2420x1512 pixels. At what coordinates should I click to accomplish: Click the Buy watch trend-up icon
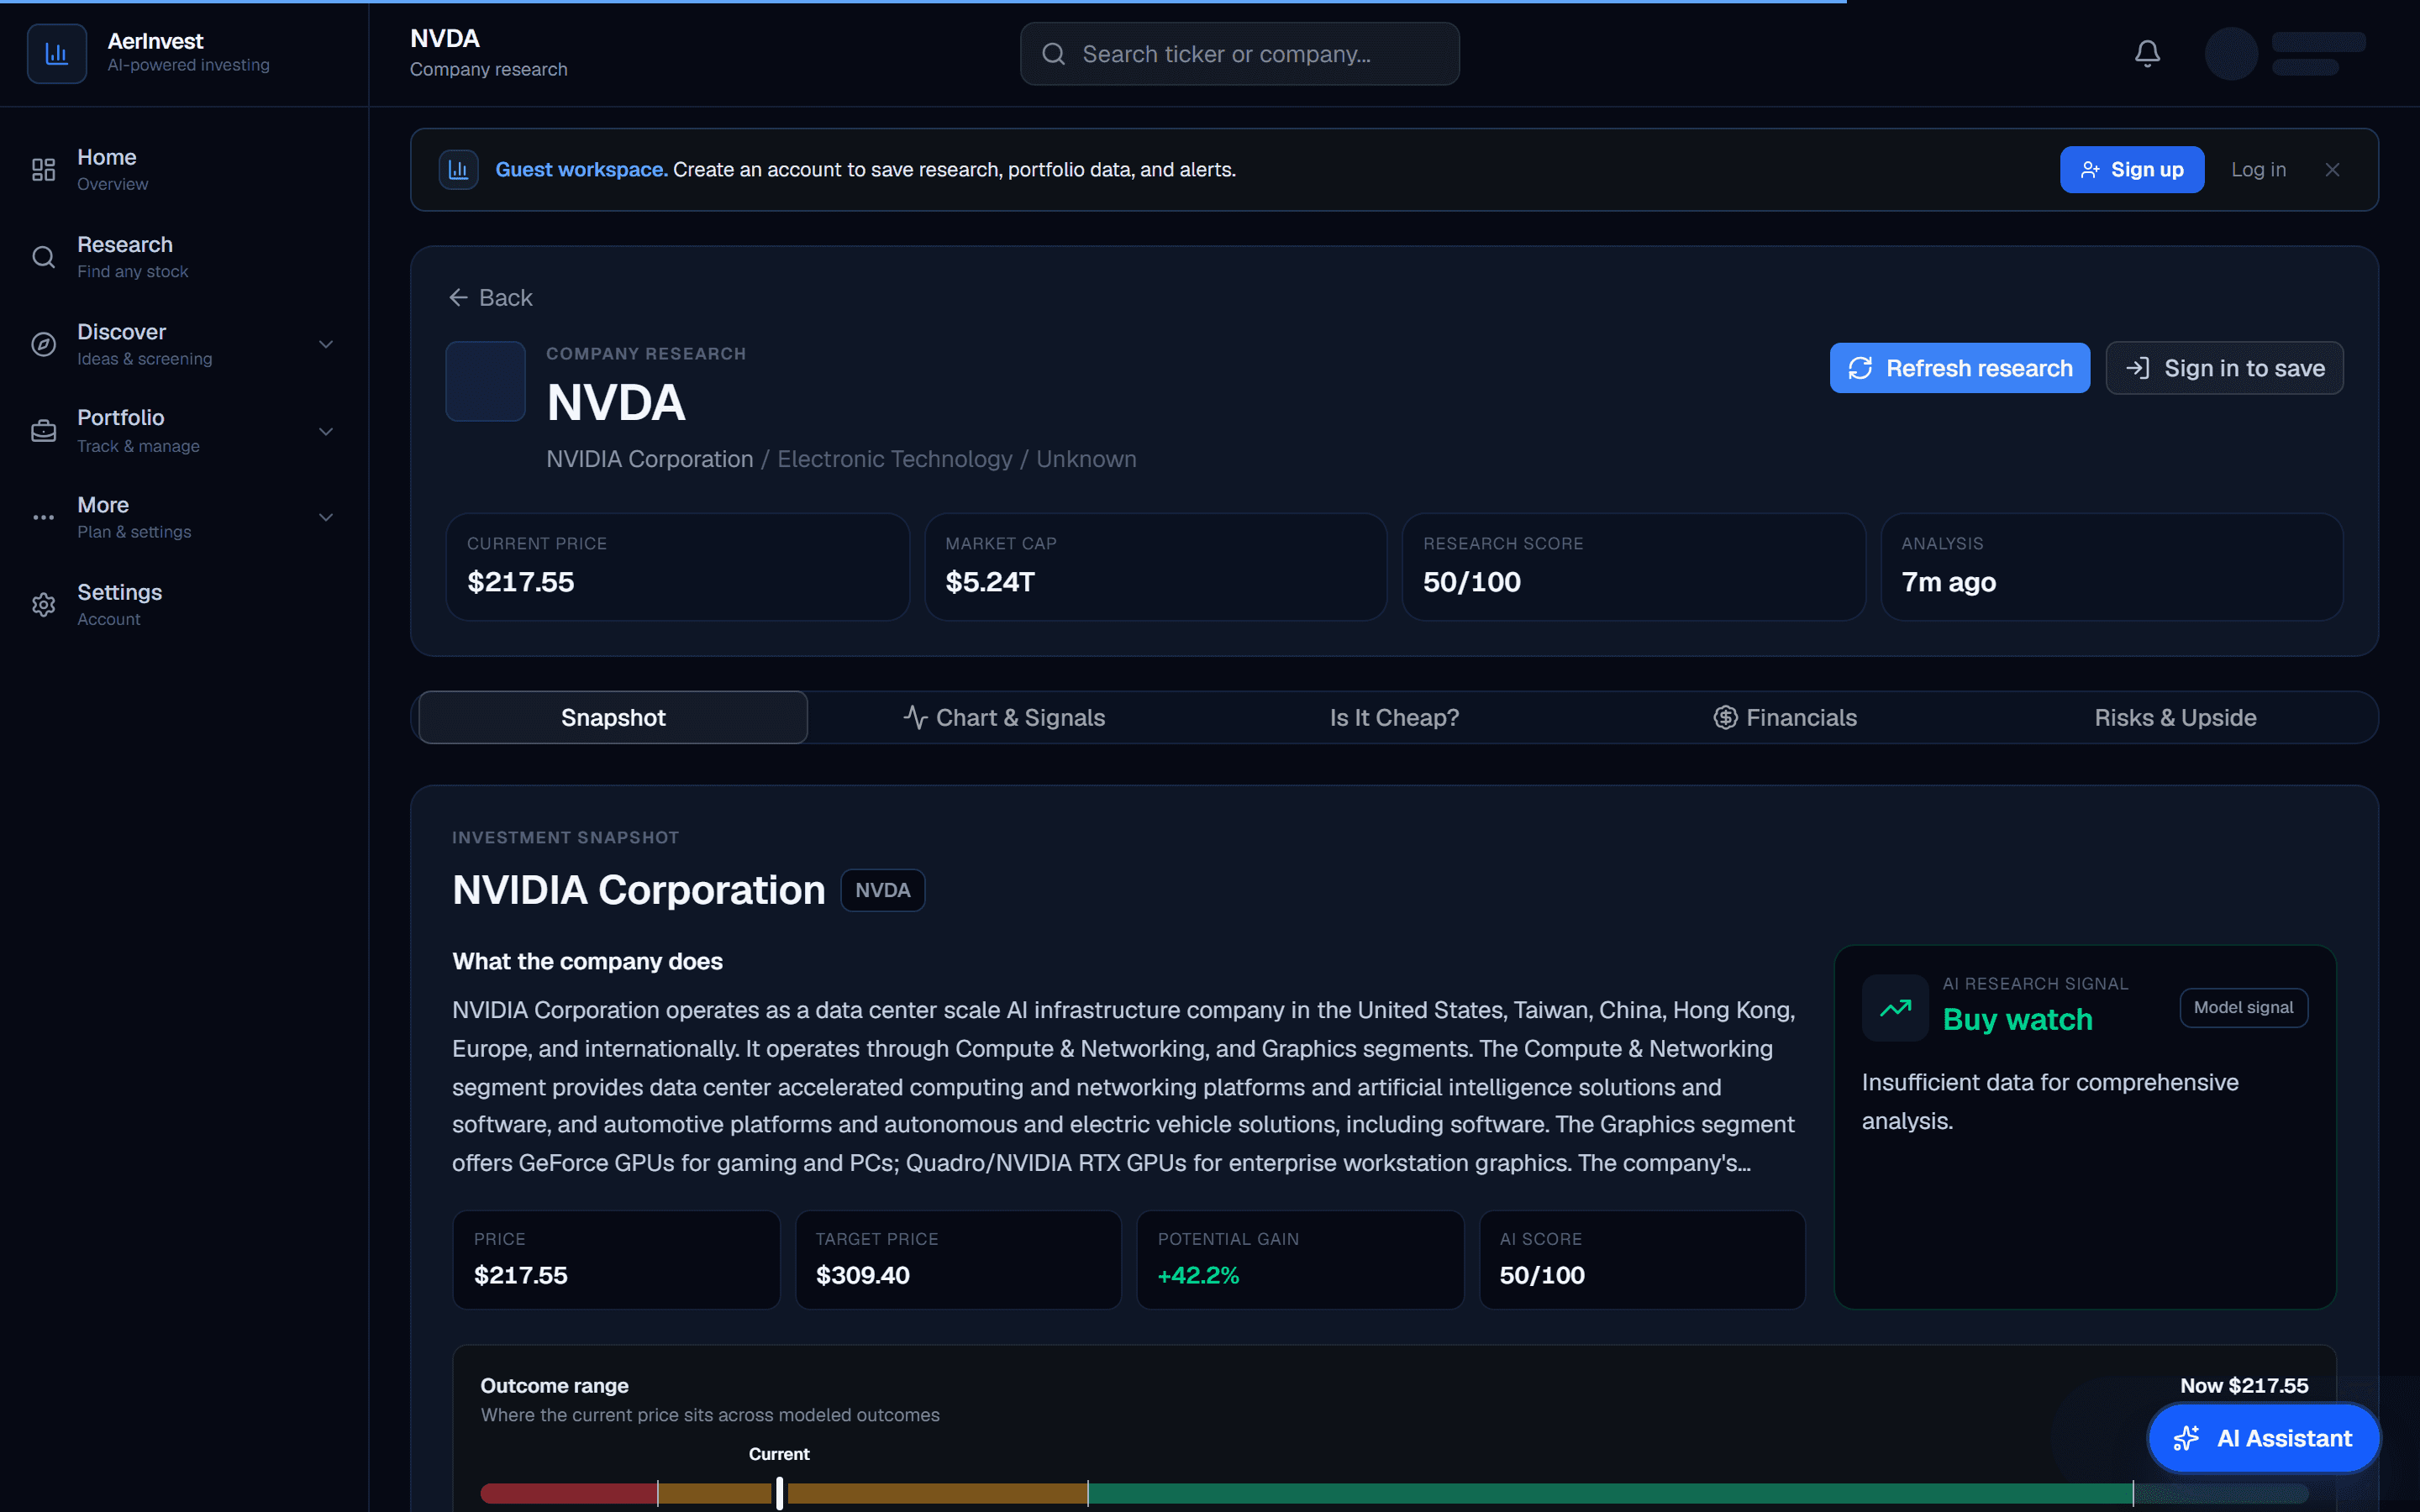(1895, 1008)
